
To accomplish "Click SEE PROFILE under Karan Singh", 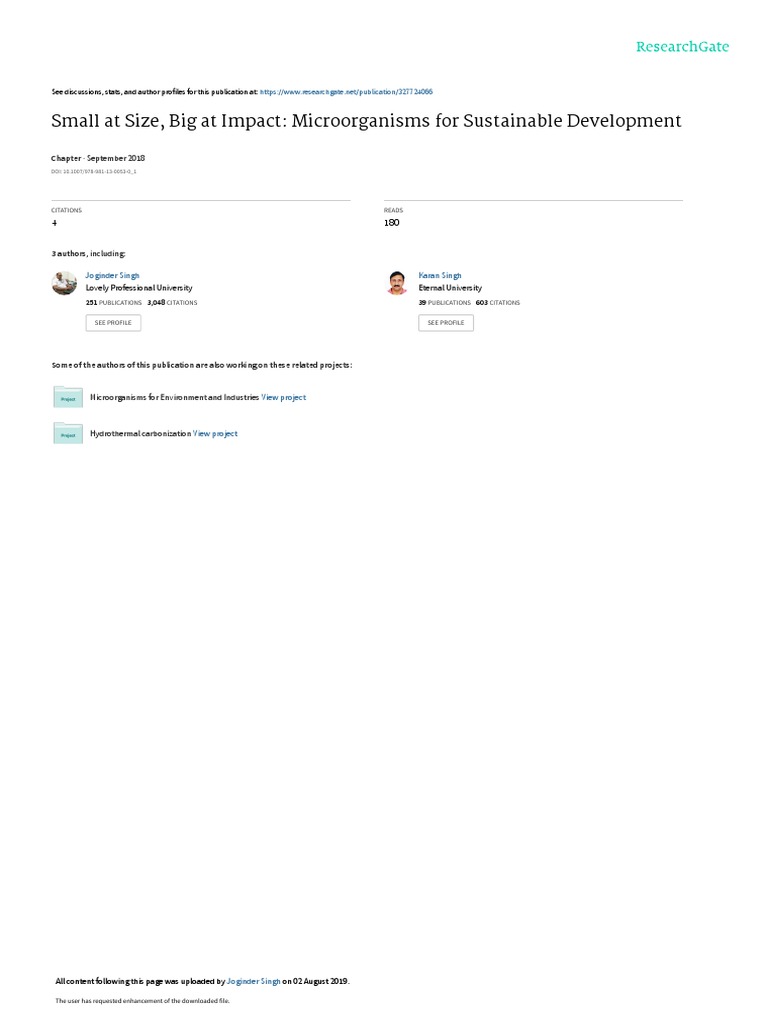I will (446, 323).
